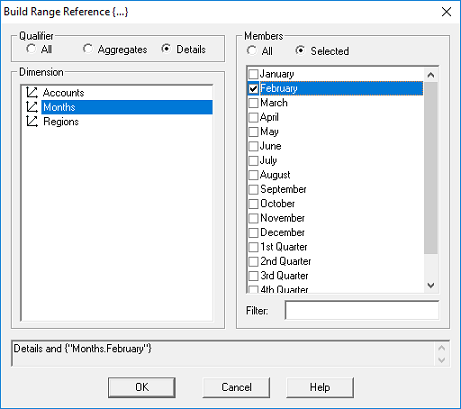Confirm with the OK button
Image resolution: width=461 pixels, height=409 pixels.
coord(142,387)
